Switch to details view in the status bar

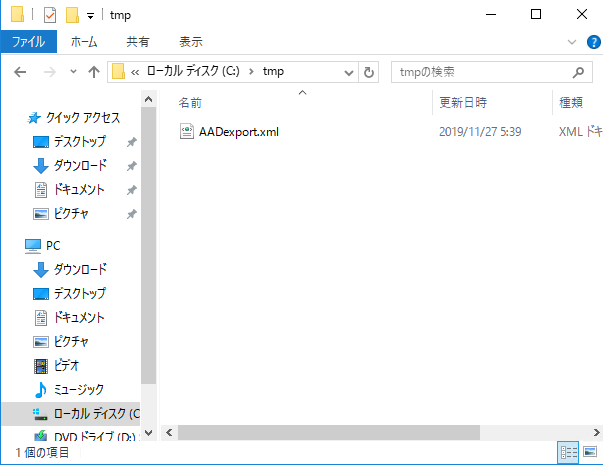click(x=568, y=452)
